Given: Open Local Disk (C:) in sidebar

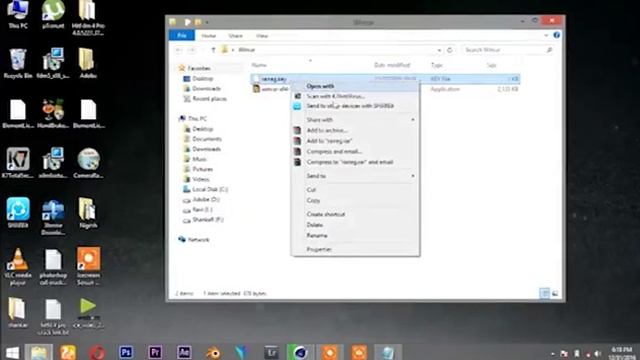Looking at the screenshot, I should (210, 189).
